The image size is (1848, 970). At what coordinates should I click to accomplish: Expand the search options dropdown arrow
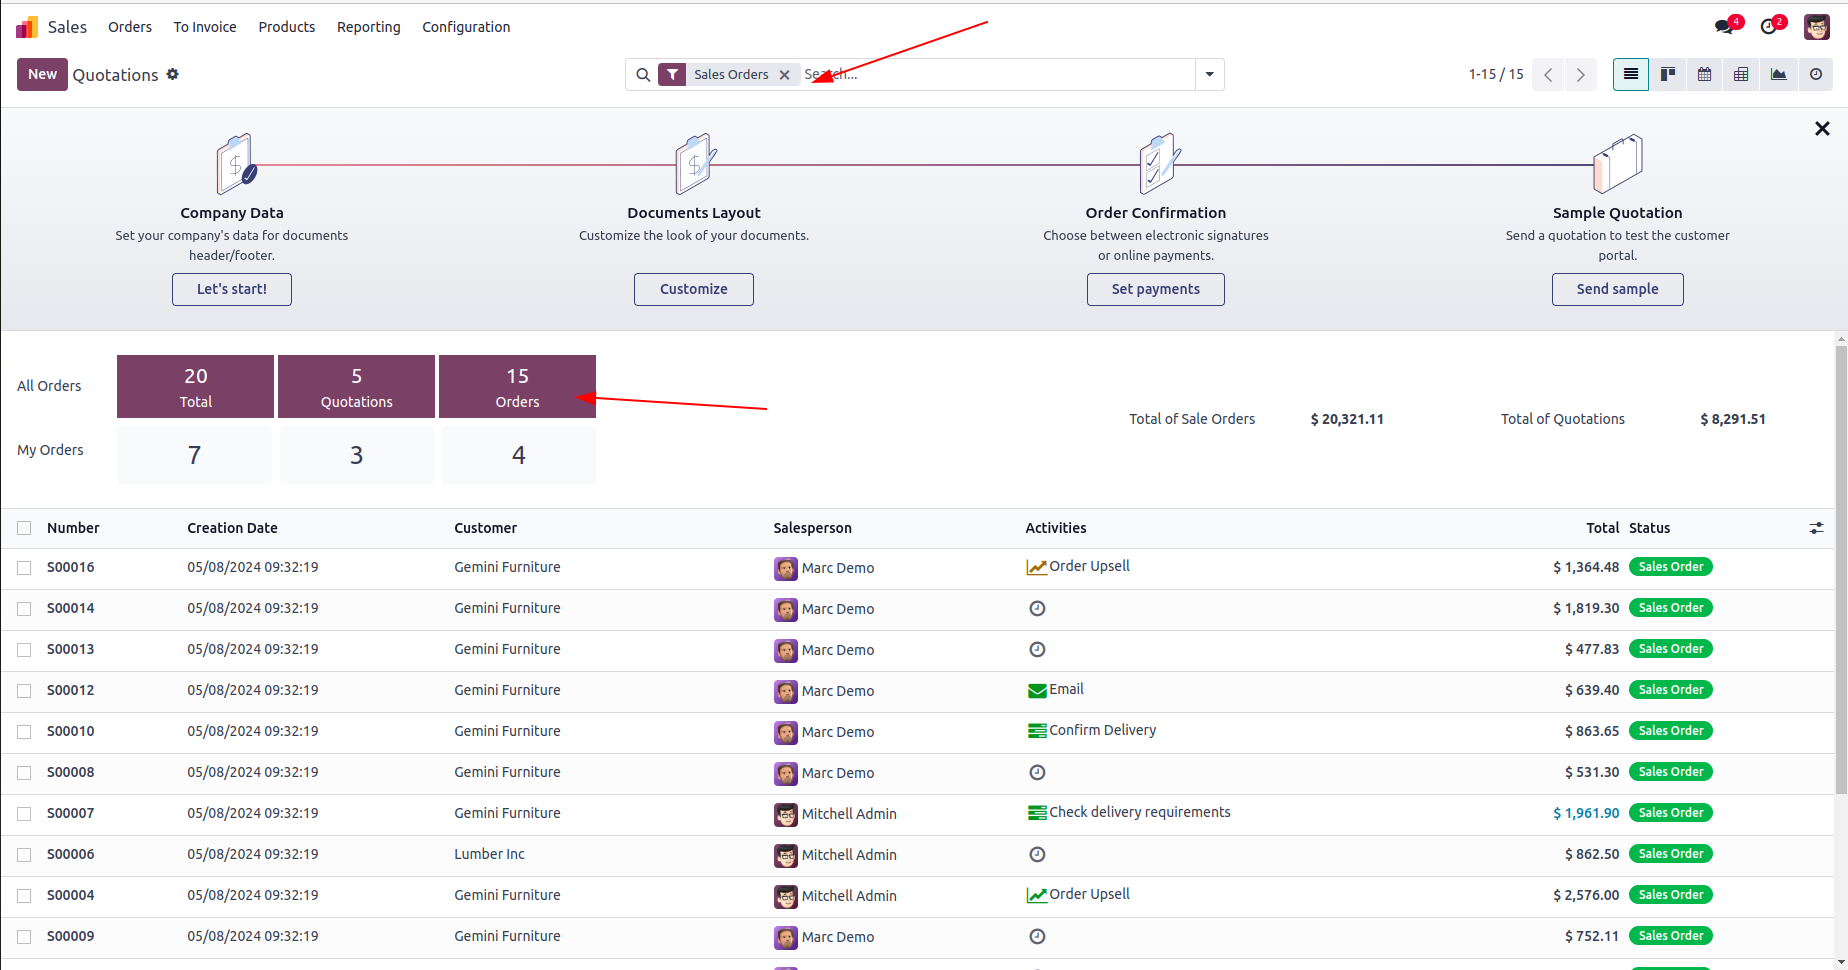(x=1209, y=74)
